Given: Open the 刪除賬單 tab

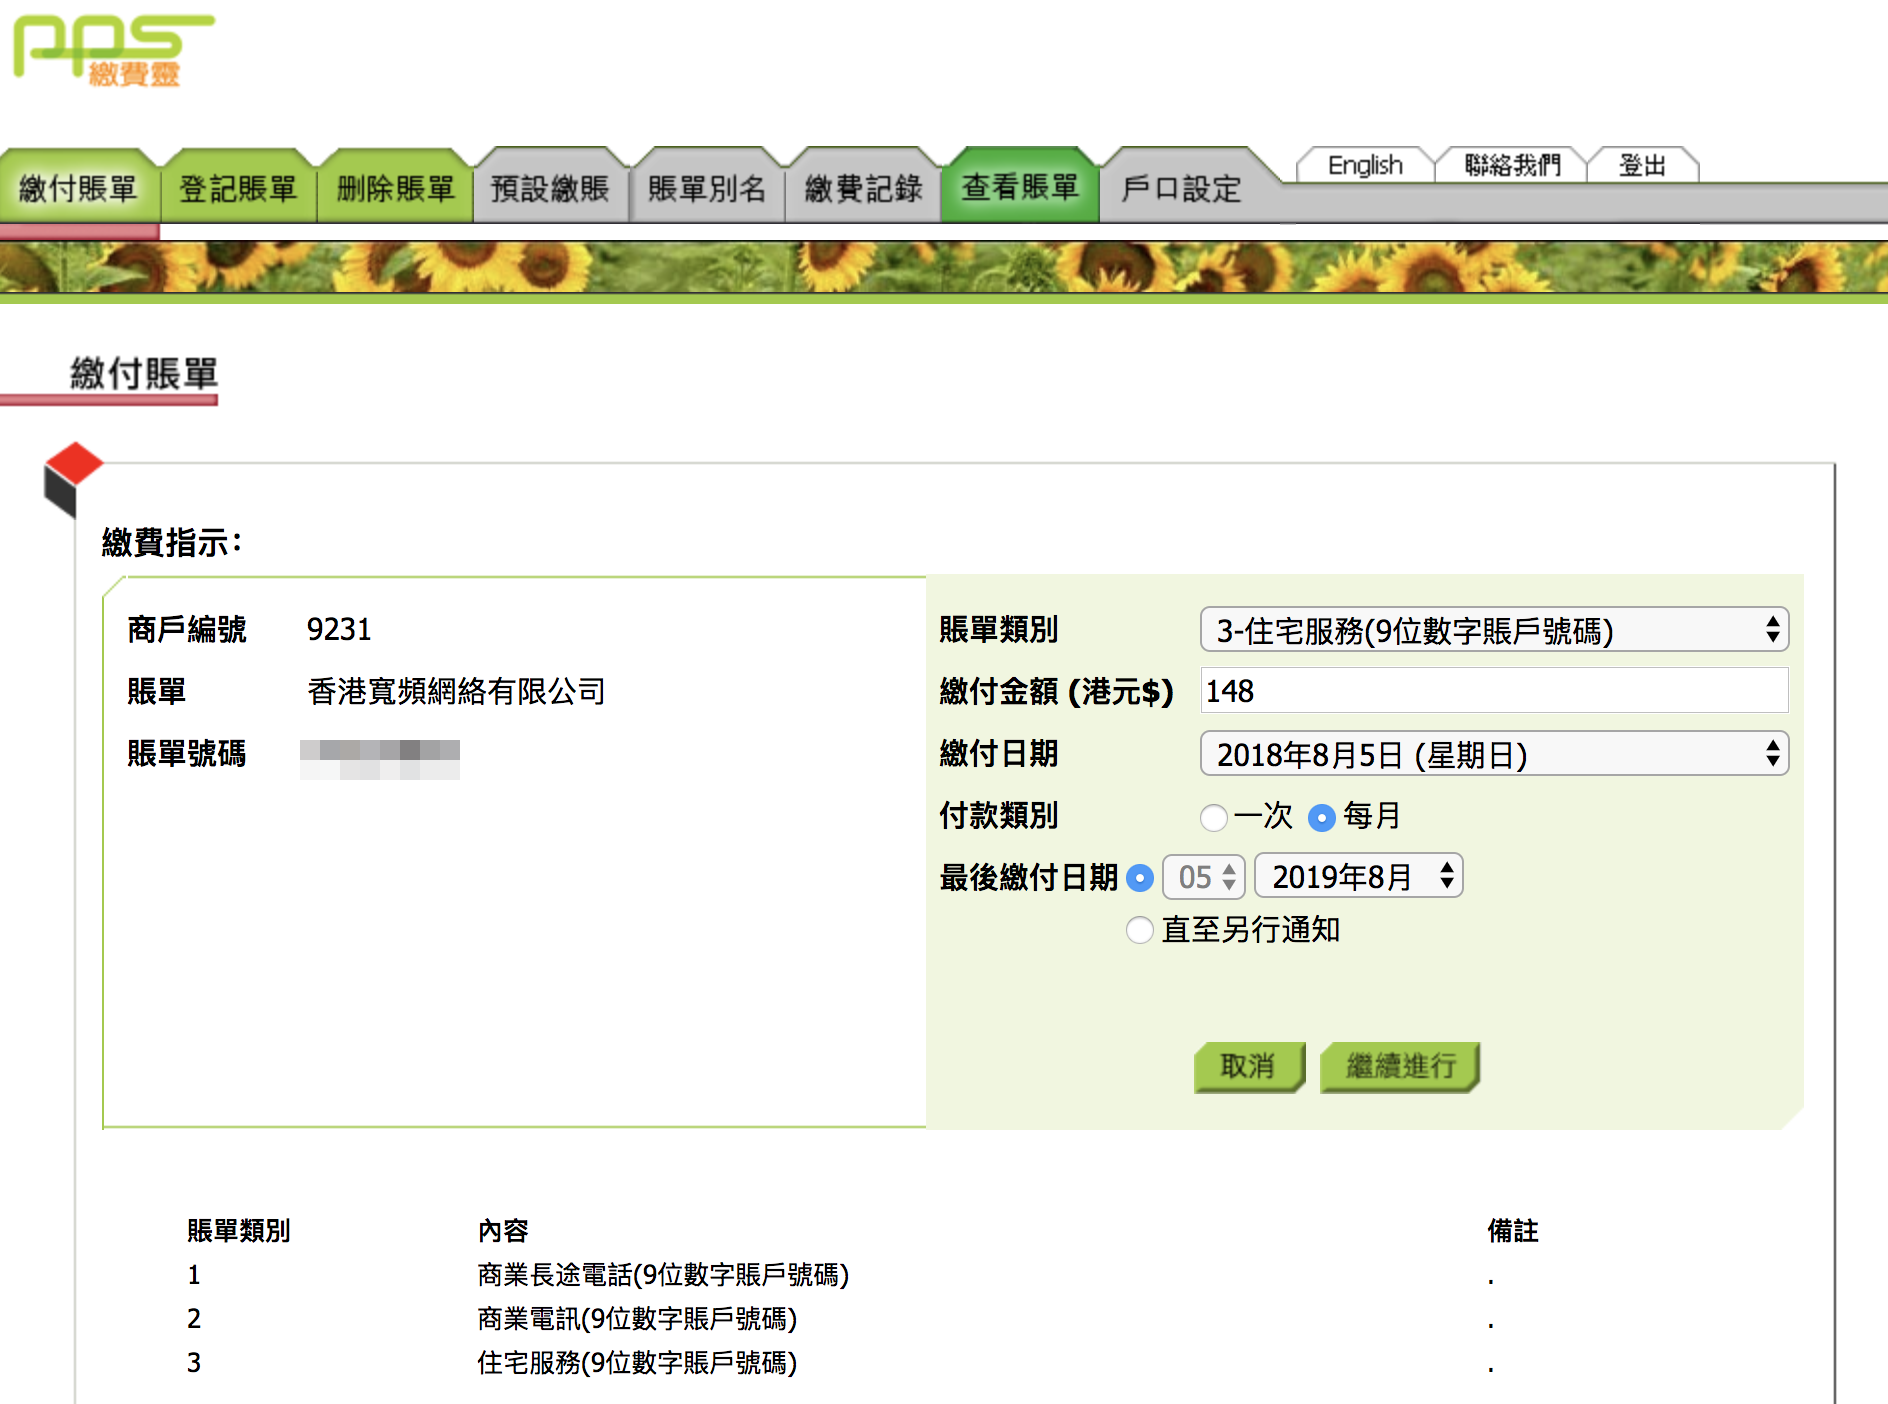Looking at the screenshot, I should tap(396, 188).
